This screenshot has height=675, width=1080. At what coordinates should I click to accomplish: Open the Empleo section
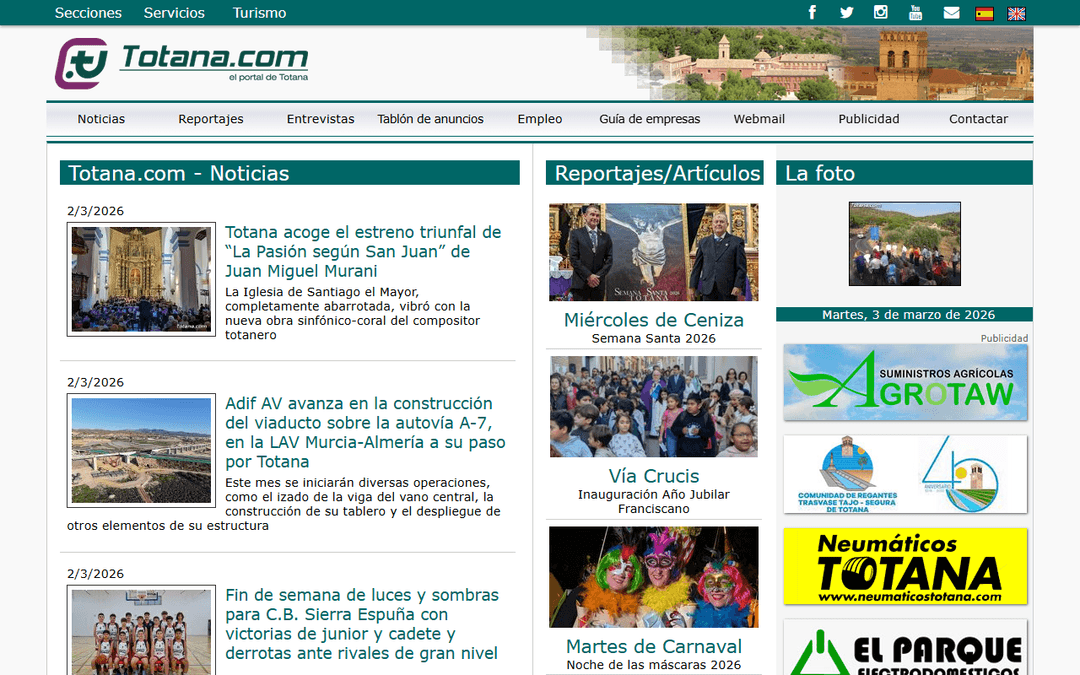[x=540, y=118]
